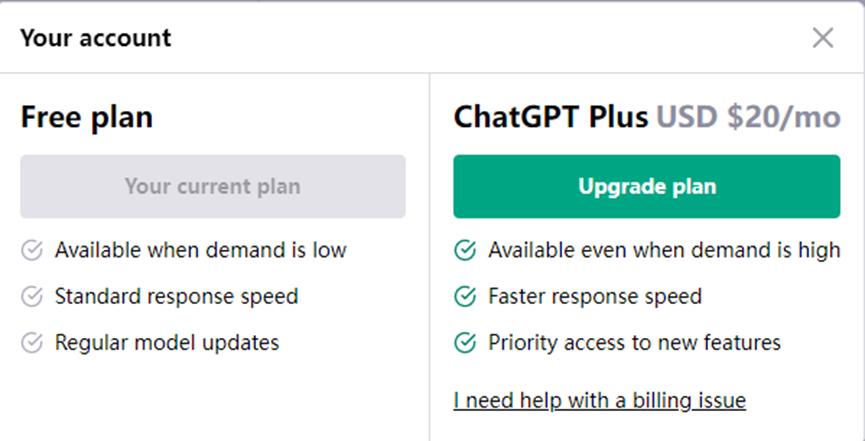Click the Regular model updates text
The height and width of the screenshot is (441, 865).
click(167, 343)
